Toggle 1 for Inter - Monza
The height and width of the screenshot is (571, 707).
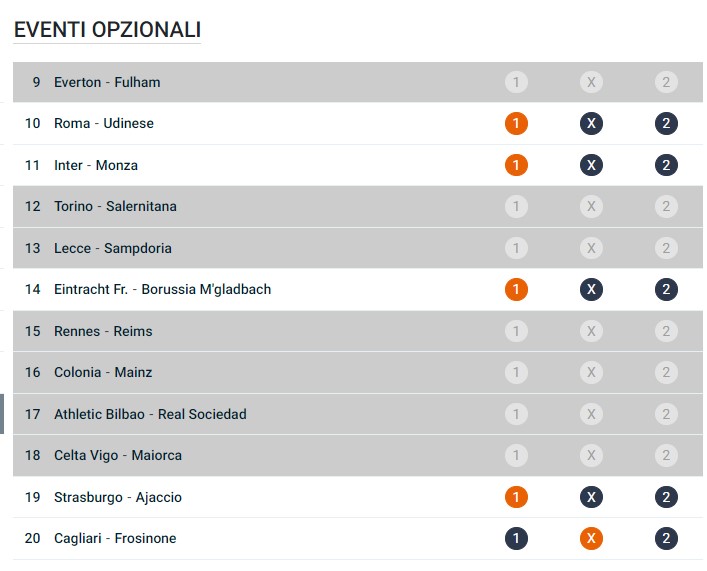point(516,165)
